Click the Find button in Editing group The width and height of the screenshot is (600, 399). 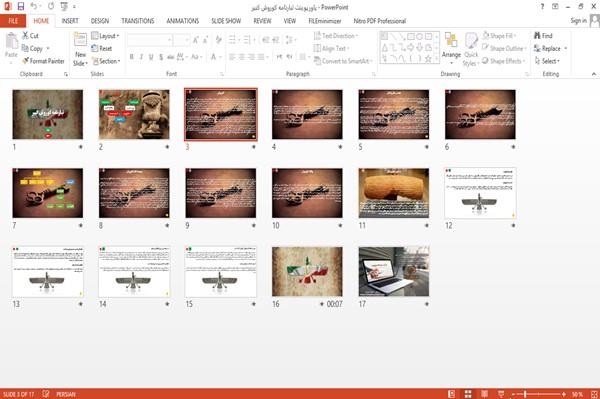point(543,36)
